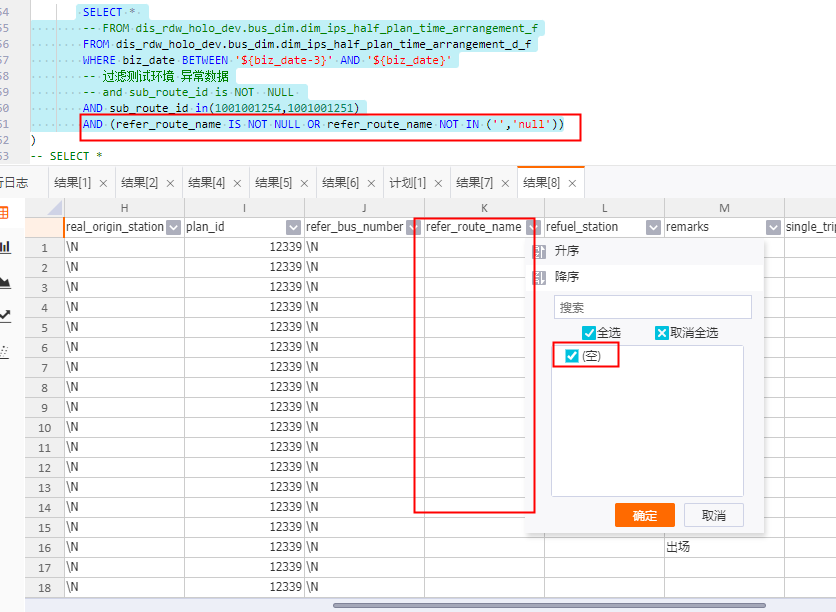Viewport: 836px width, 612px height.
Task: Open plan_id column filter dropdown
Action: pyautogui.click(x=293, y=228)
